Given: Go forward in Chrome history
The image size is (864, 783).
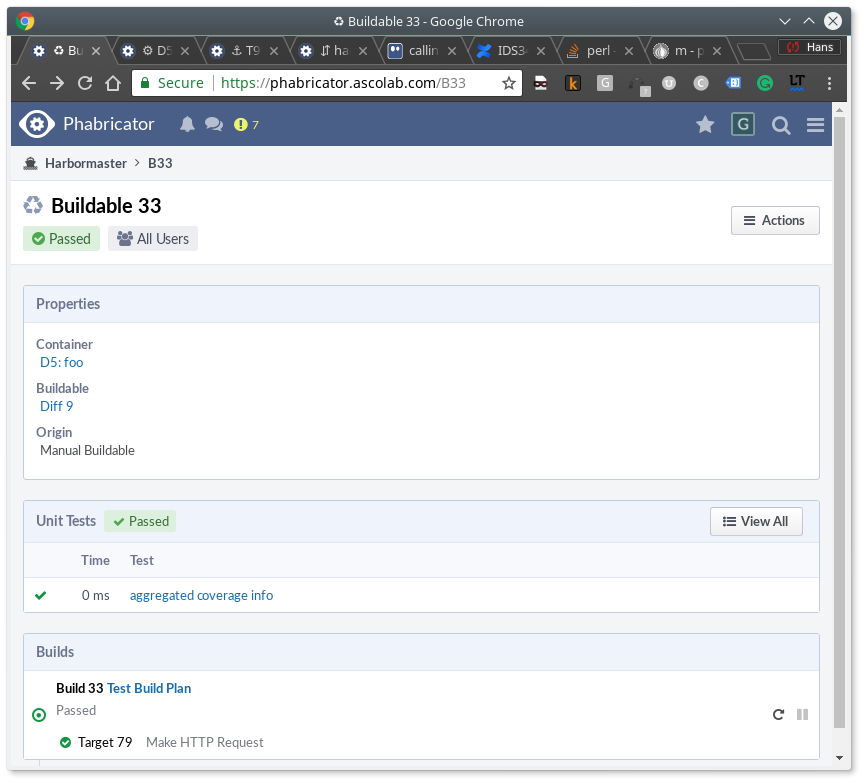Looking at the screenshot, I should pyautogui.click(x=57, y=83).
